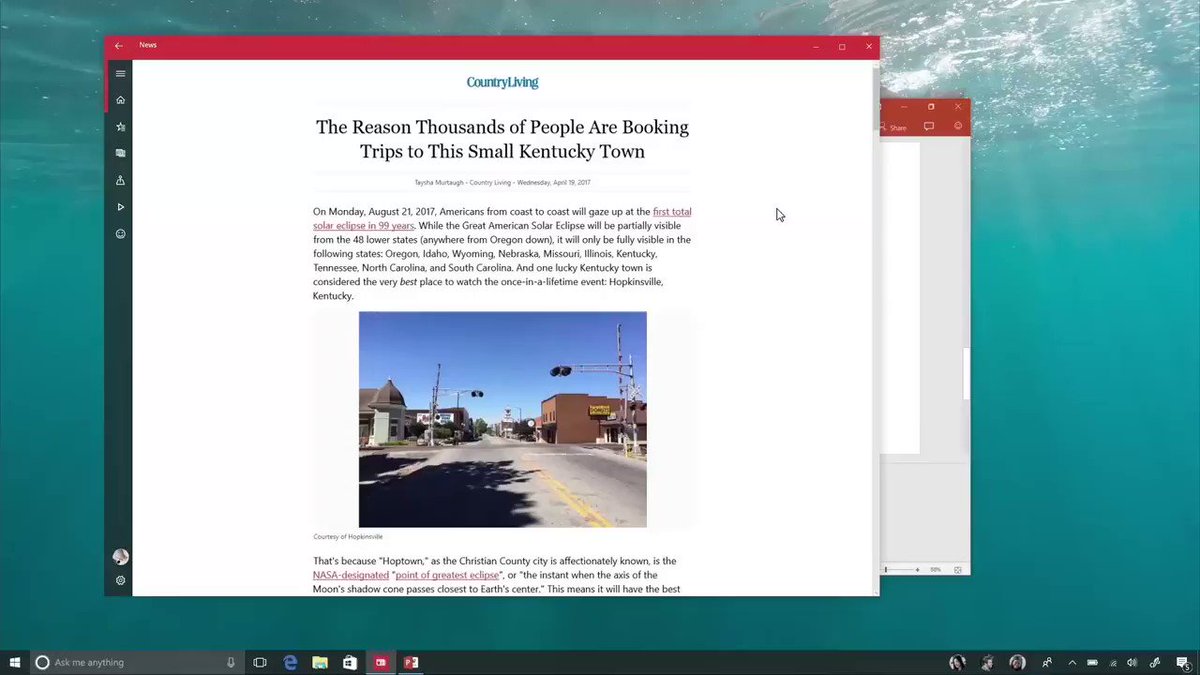Open Interests via the star icon
Screen dimensions: 1200x675
(120, 127)
